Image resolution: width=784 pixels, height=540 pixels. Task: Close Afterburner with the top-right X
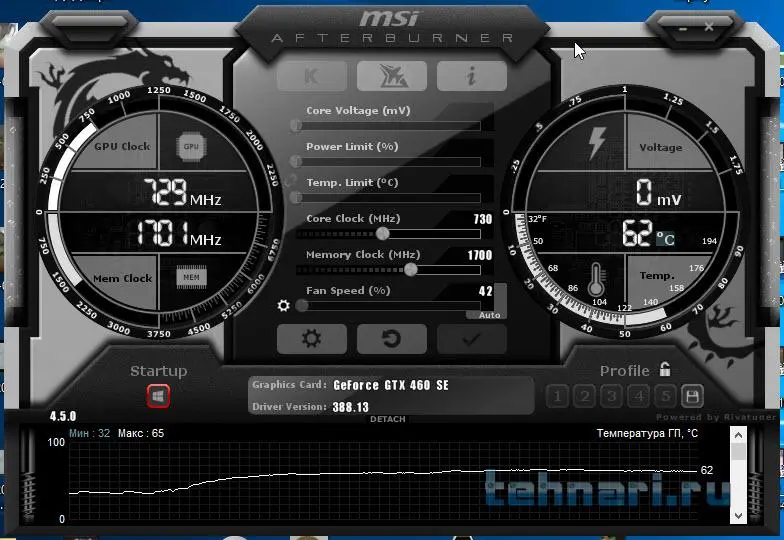709,26
